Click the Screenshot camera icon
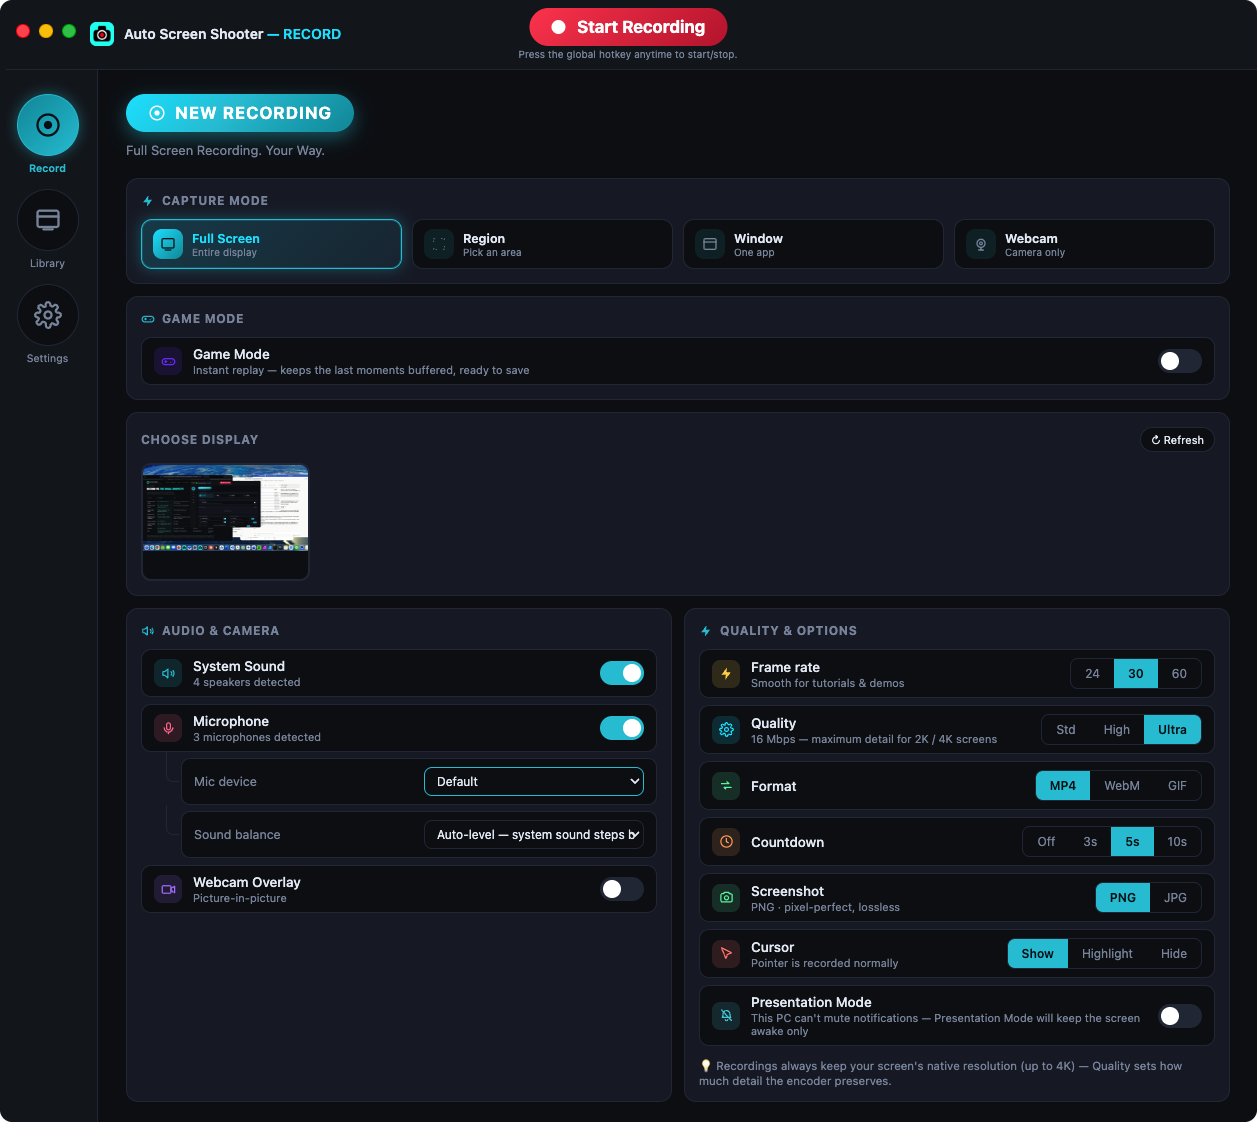 coord(726,898)
